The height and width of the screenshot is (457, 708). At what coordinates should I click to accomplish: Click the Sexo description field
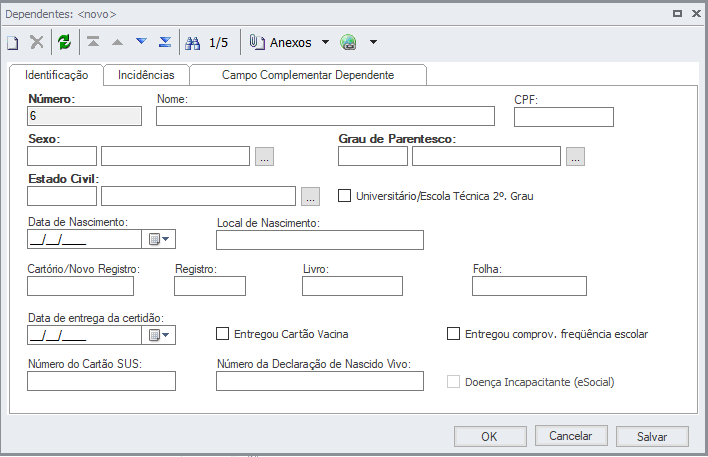pyautogui.click(x=176, y=156)
